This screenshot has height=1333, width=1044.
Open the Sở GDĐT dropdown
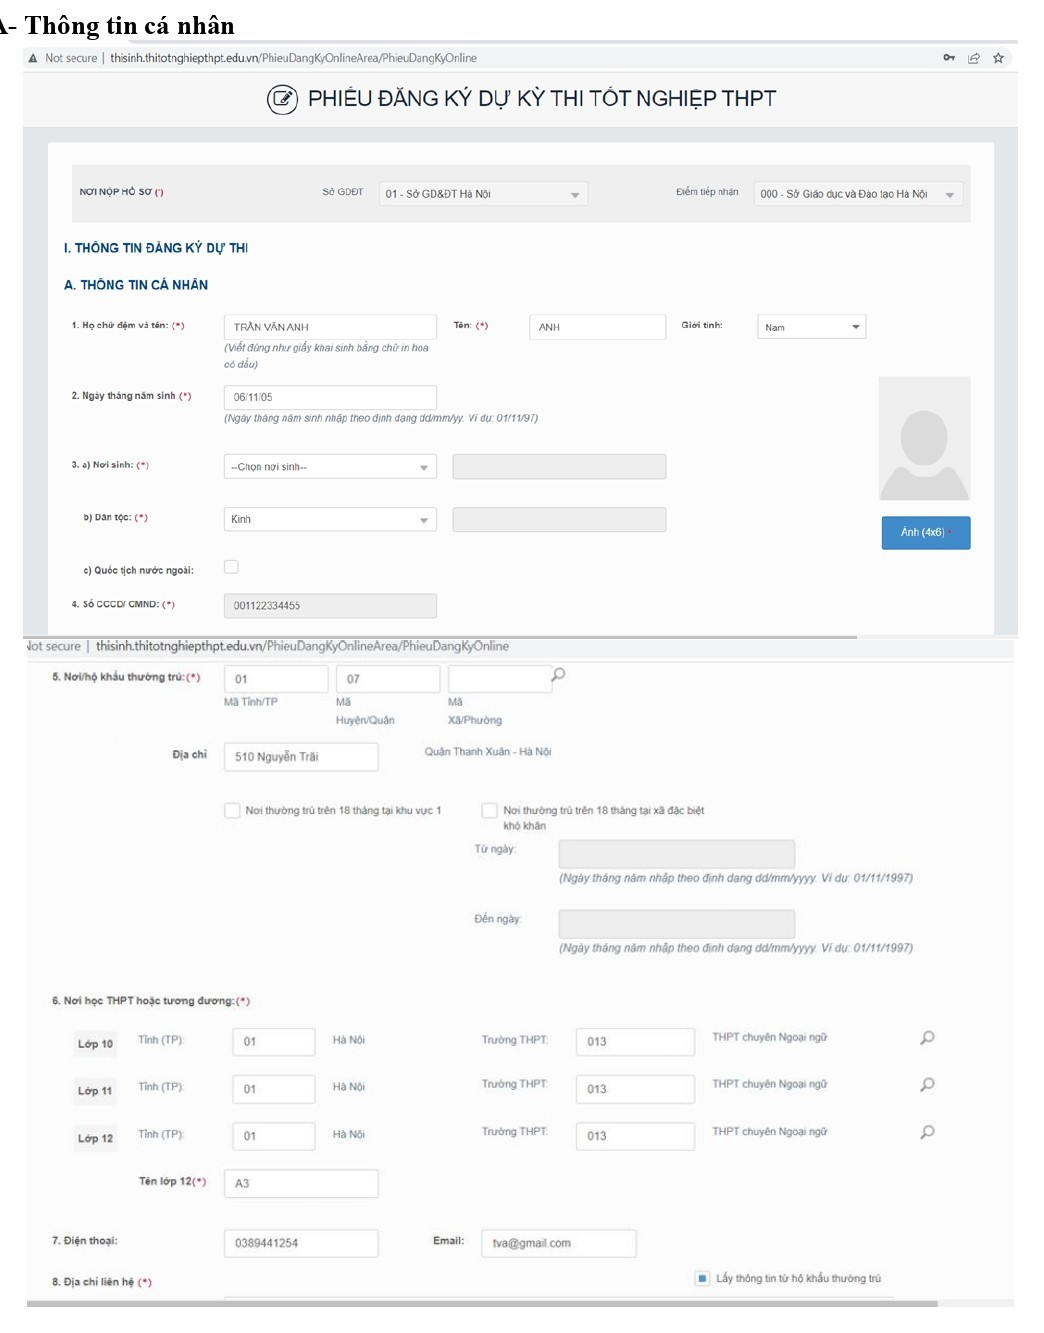(483, 194)
